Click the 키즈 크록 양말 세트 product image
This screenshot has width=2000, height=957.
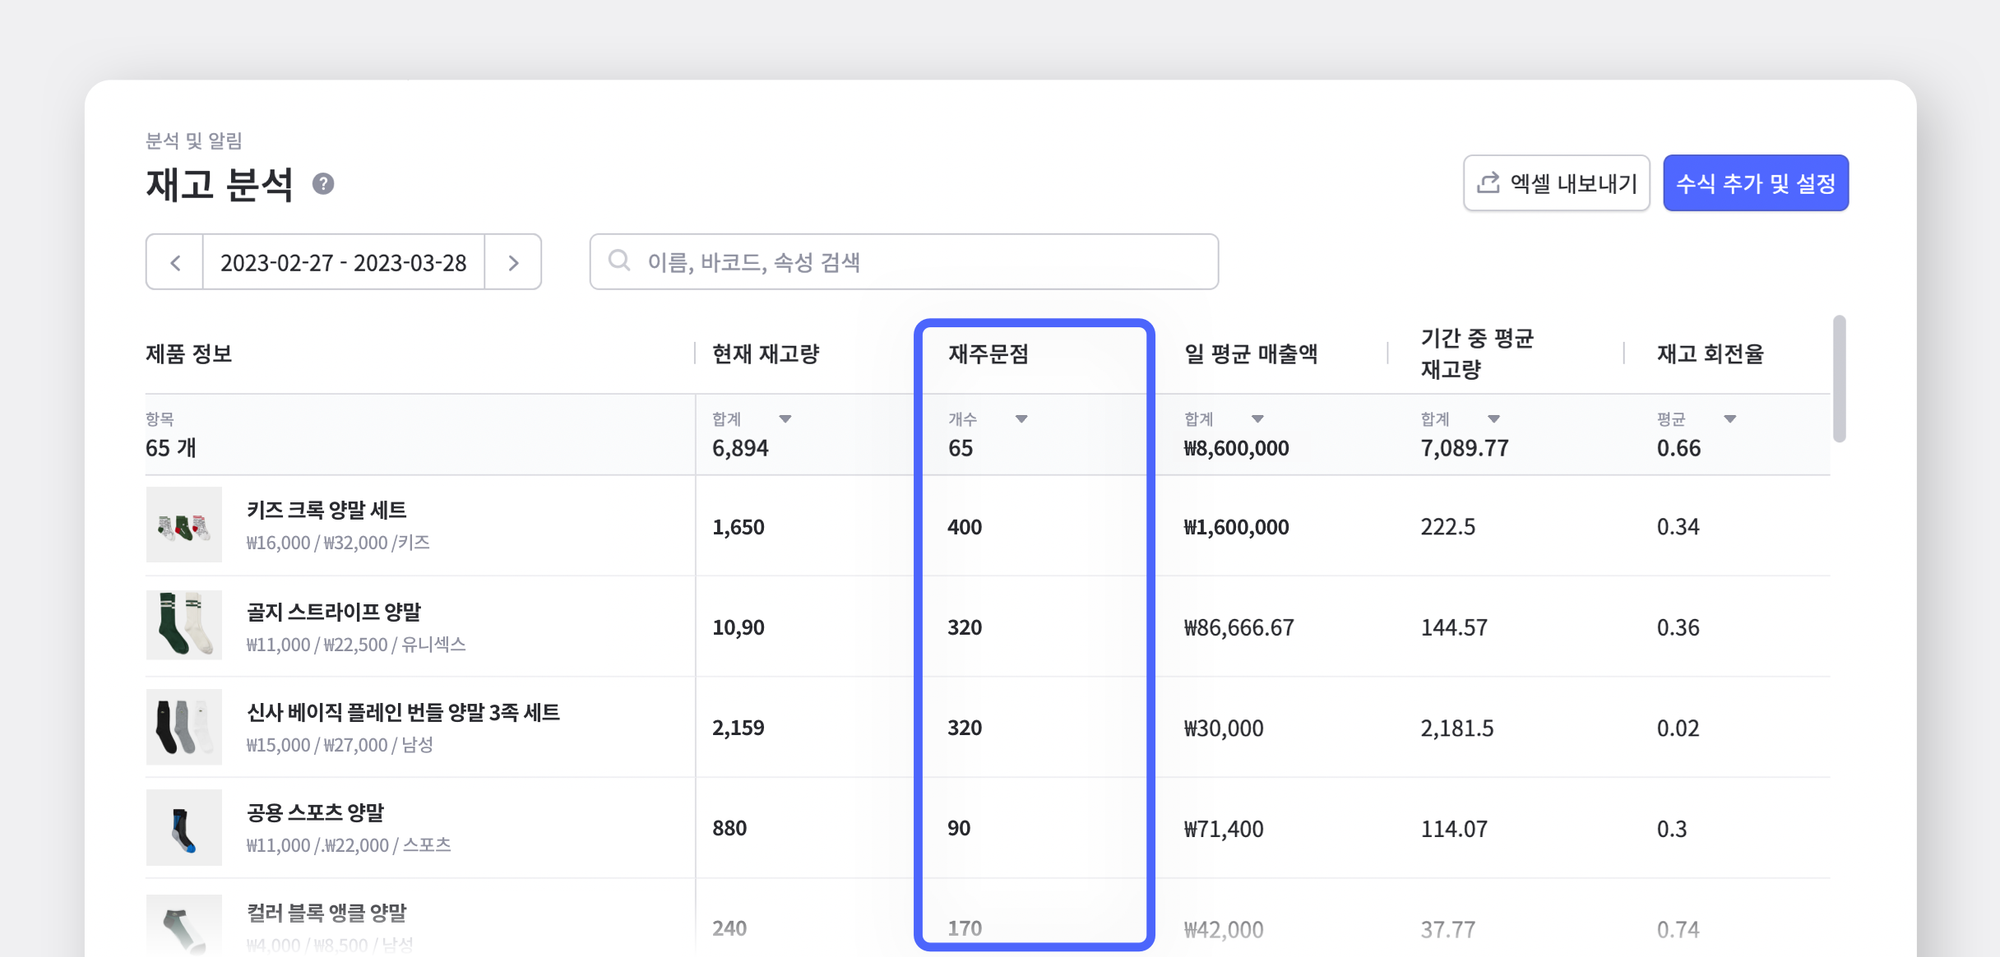click(x=184, y=525)
